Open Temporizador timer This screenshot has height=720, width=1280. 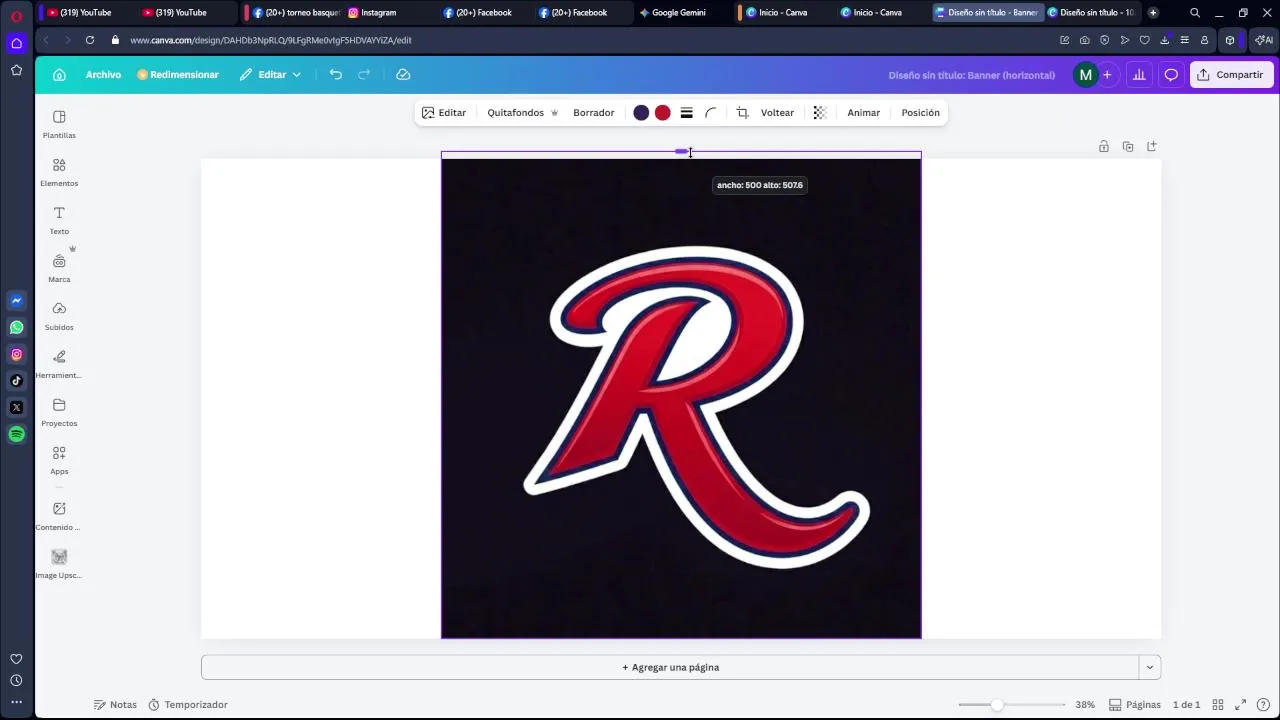188,705
